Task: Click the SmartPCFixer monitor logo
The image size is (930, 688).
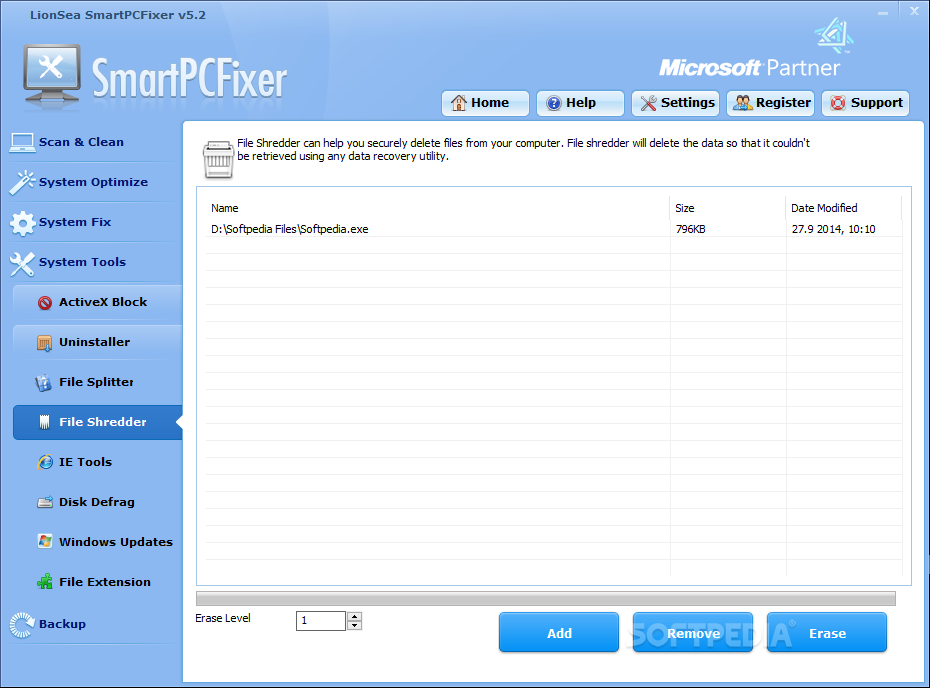Action: pos(52,75)
